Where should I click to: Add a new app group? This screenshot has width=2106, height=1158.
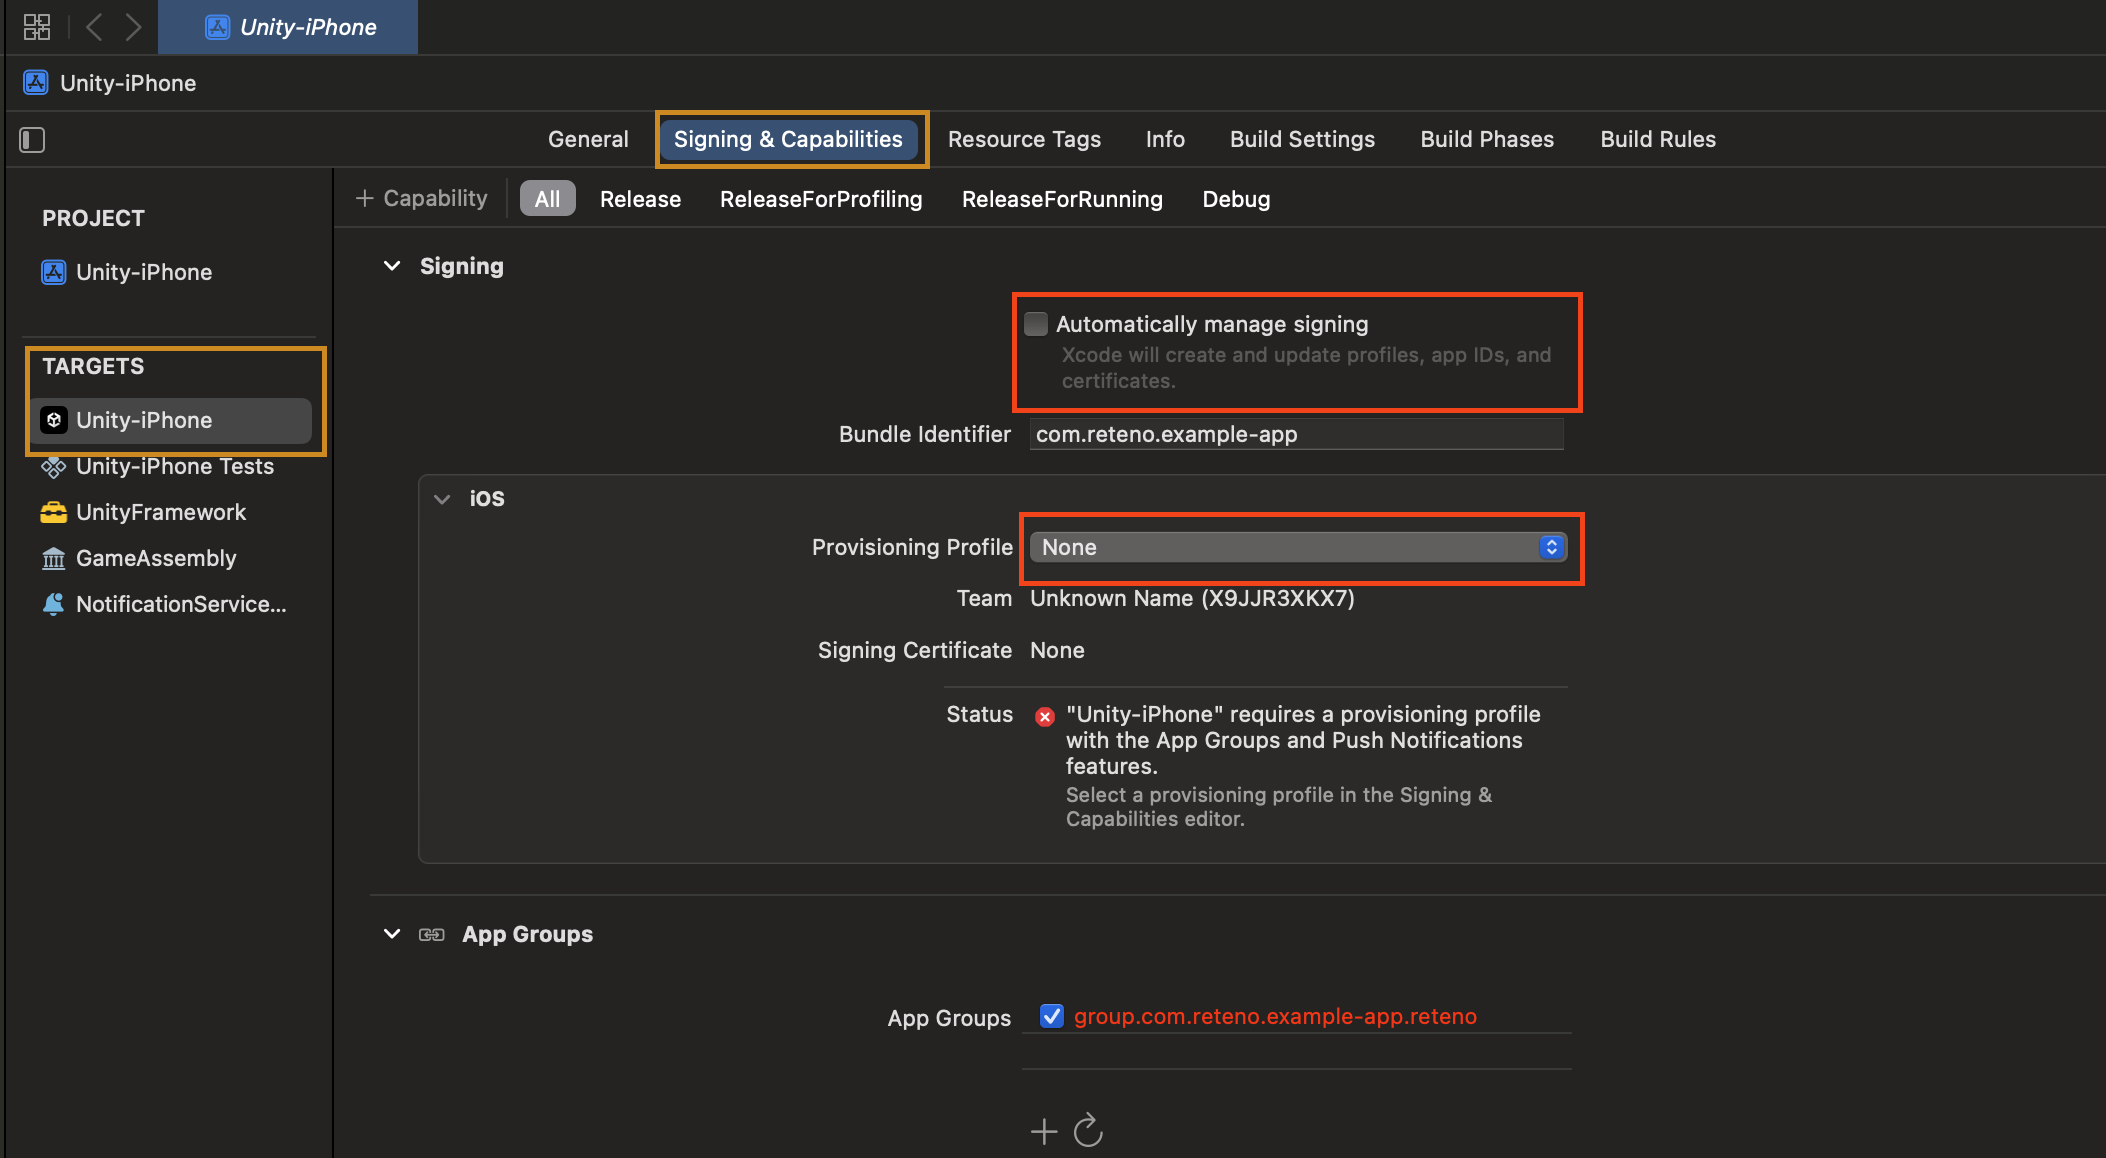pyautogui.click(x=1044, y=1131)
